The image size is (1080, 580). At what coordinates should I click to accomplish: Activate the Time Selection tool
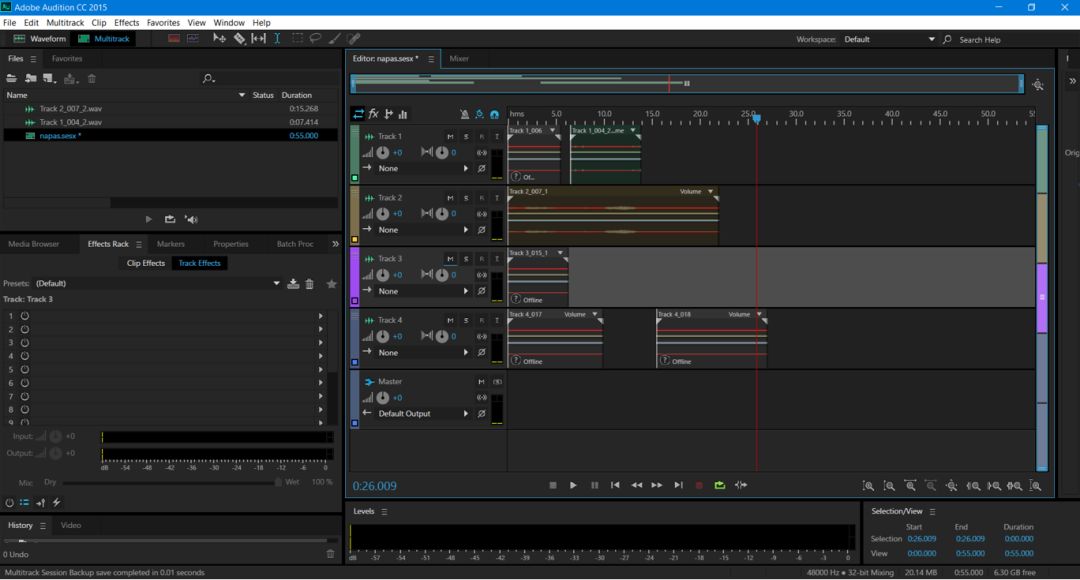click(277, 39)
